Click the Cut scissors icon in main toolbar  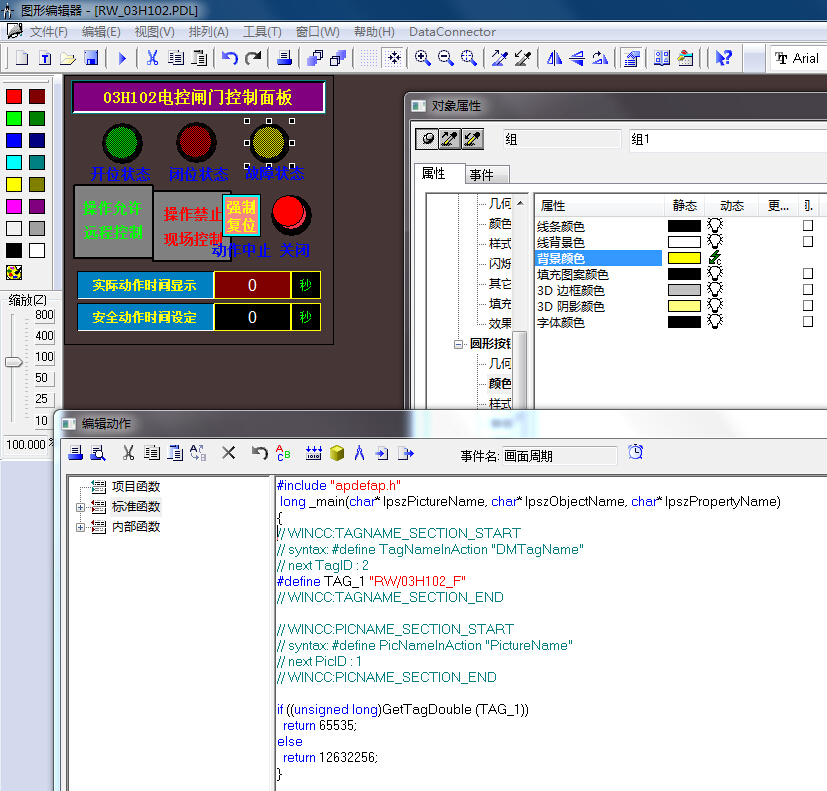pyautogui.click(x=153, y=59)
